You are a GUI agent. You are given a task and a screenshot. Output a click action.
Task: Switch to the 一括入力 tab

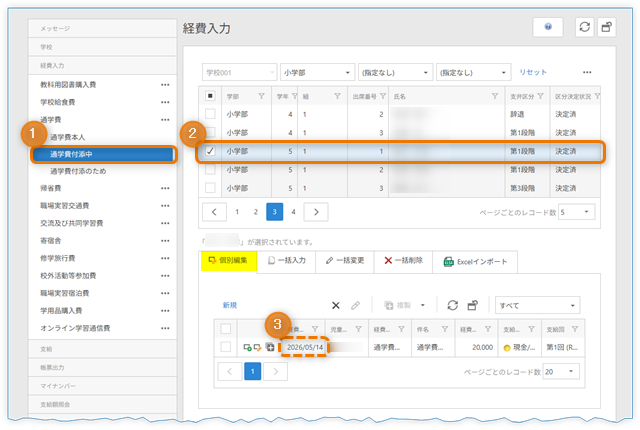tap(287, 261)
